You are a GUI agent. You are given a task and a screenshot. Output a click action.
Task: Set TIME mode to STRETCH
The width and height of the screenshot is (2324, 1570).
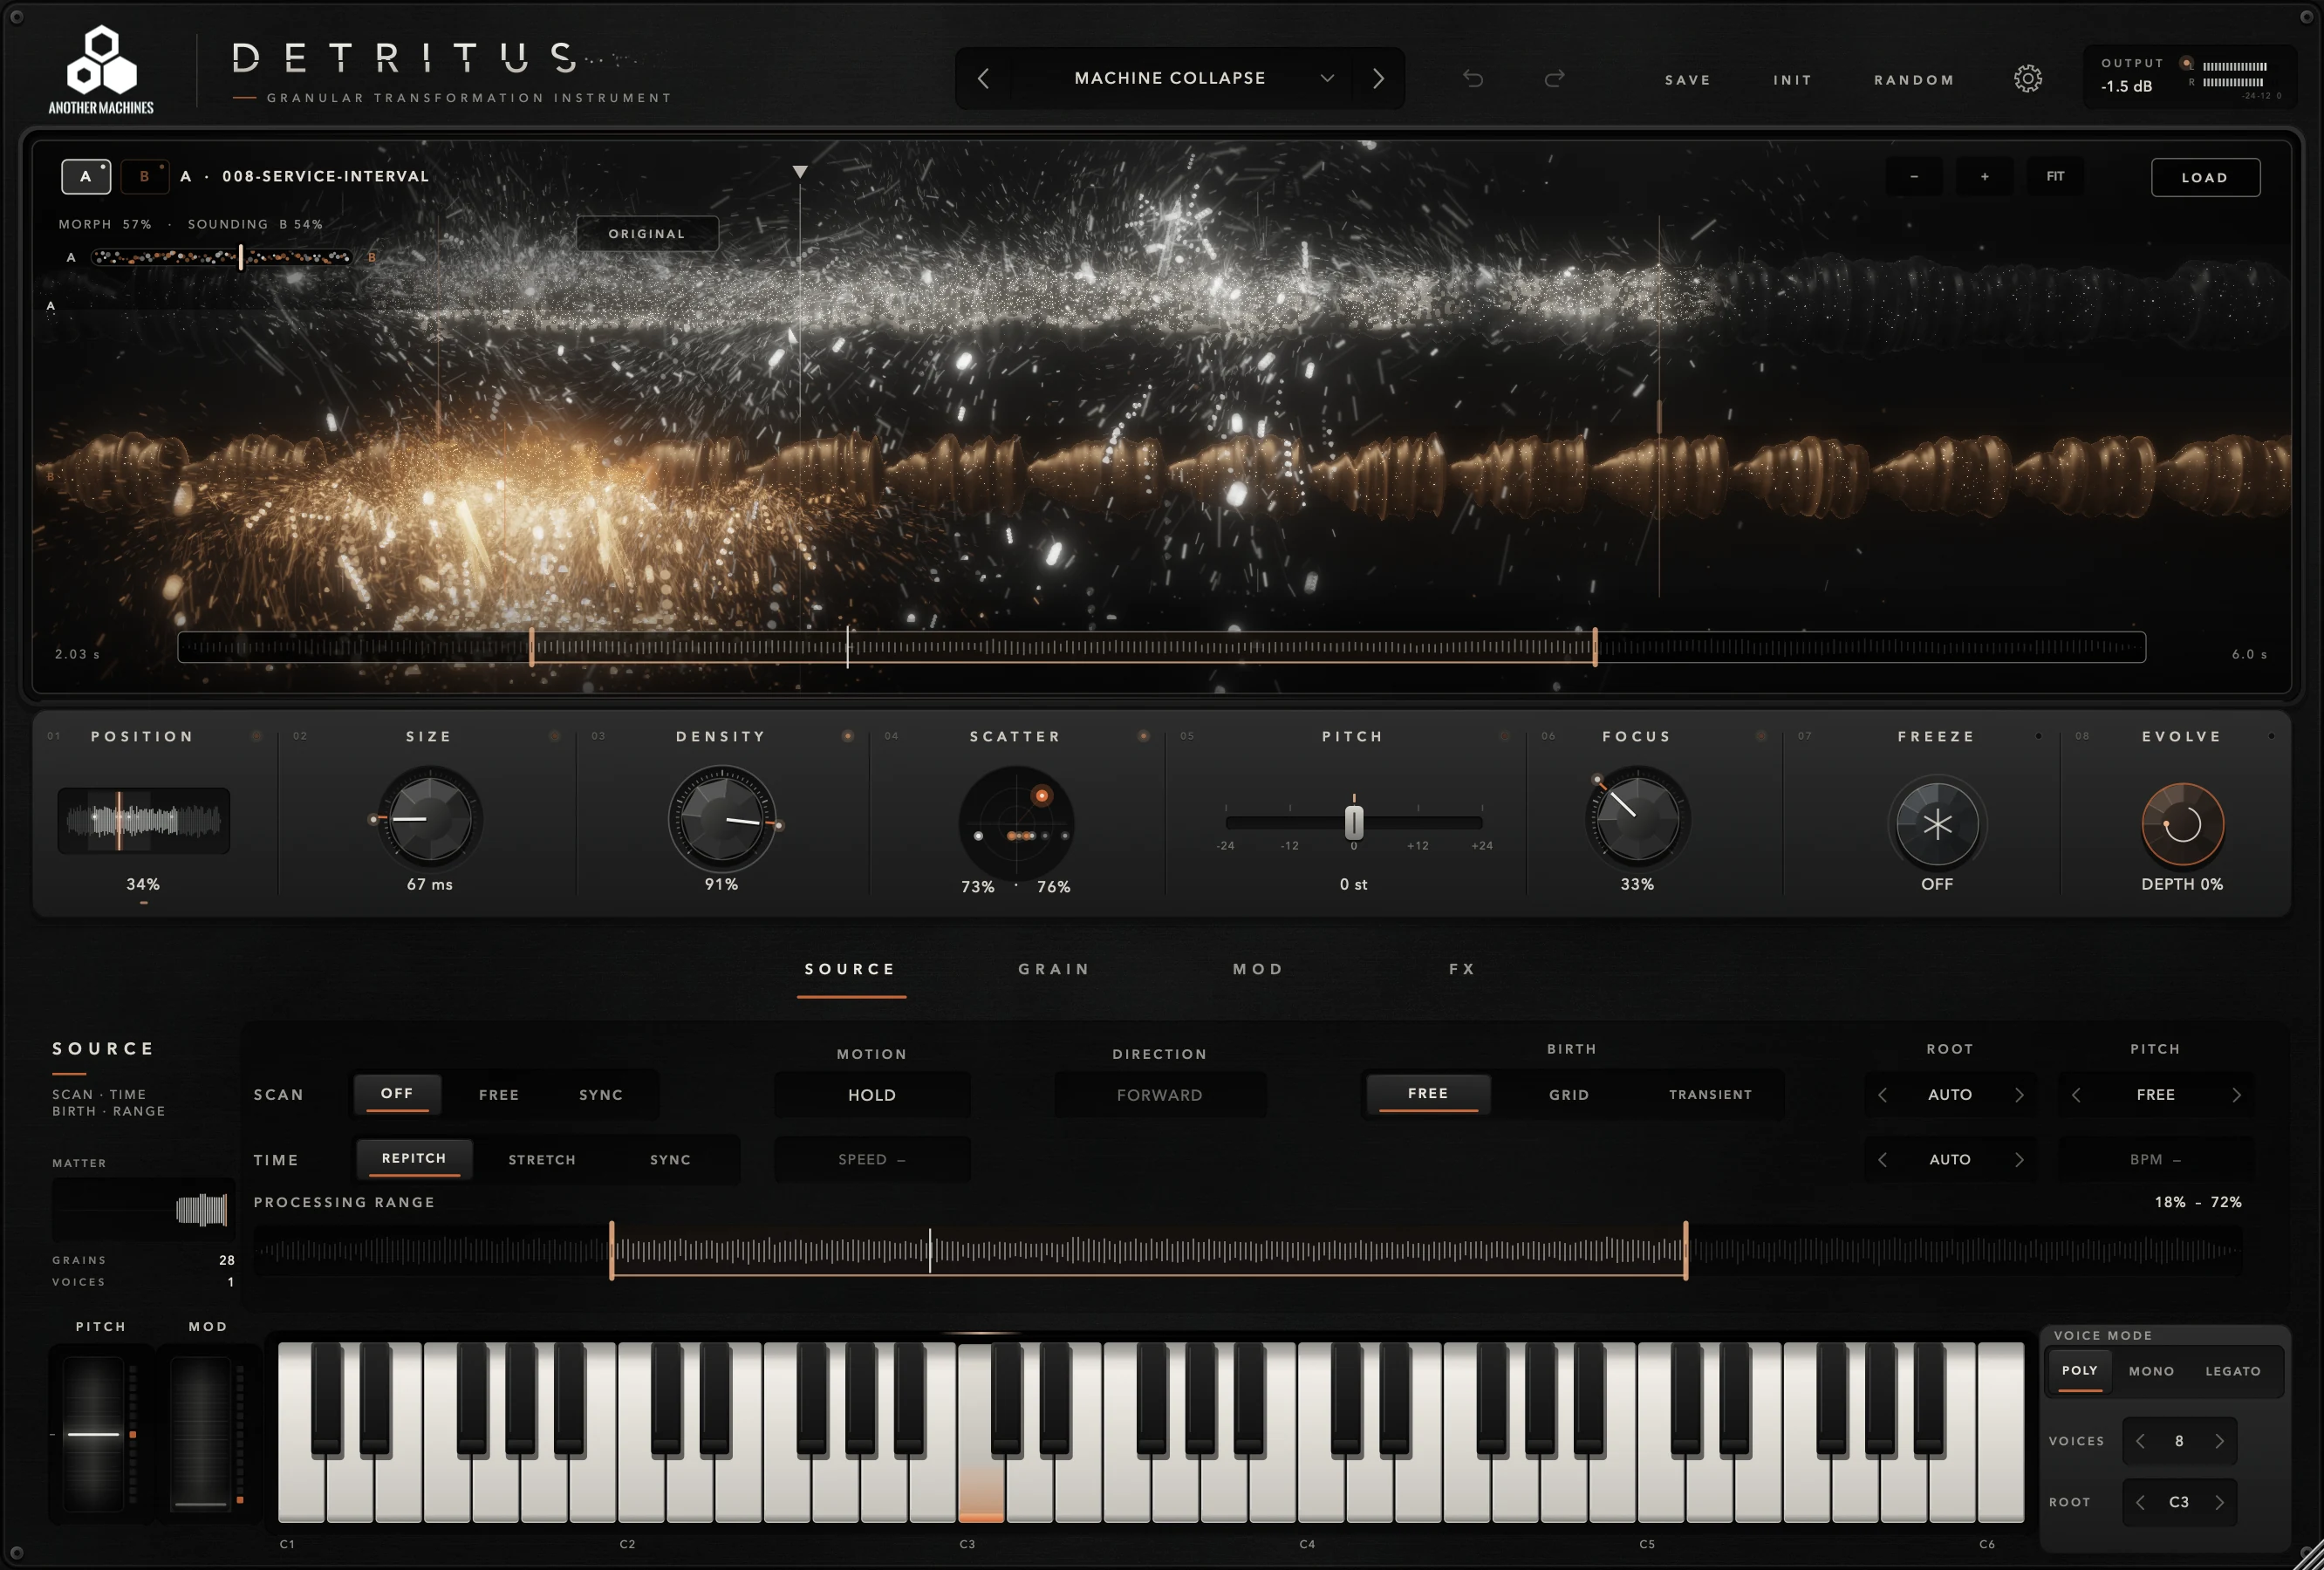tap(542, 1160)
